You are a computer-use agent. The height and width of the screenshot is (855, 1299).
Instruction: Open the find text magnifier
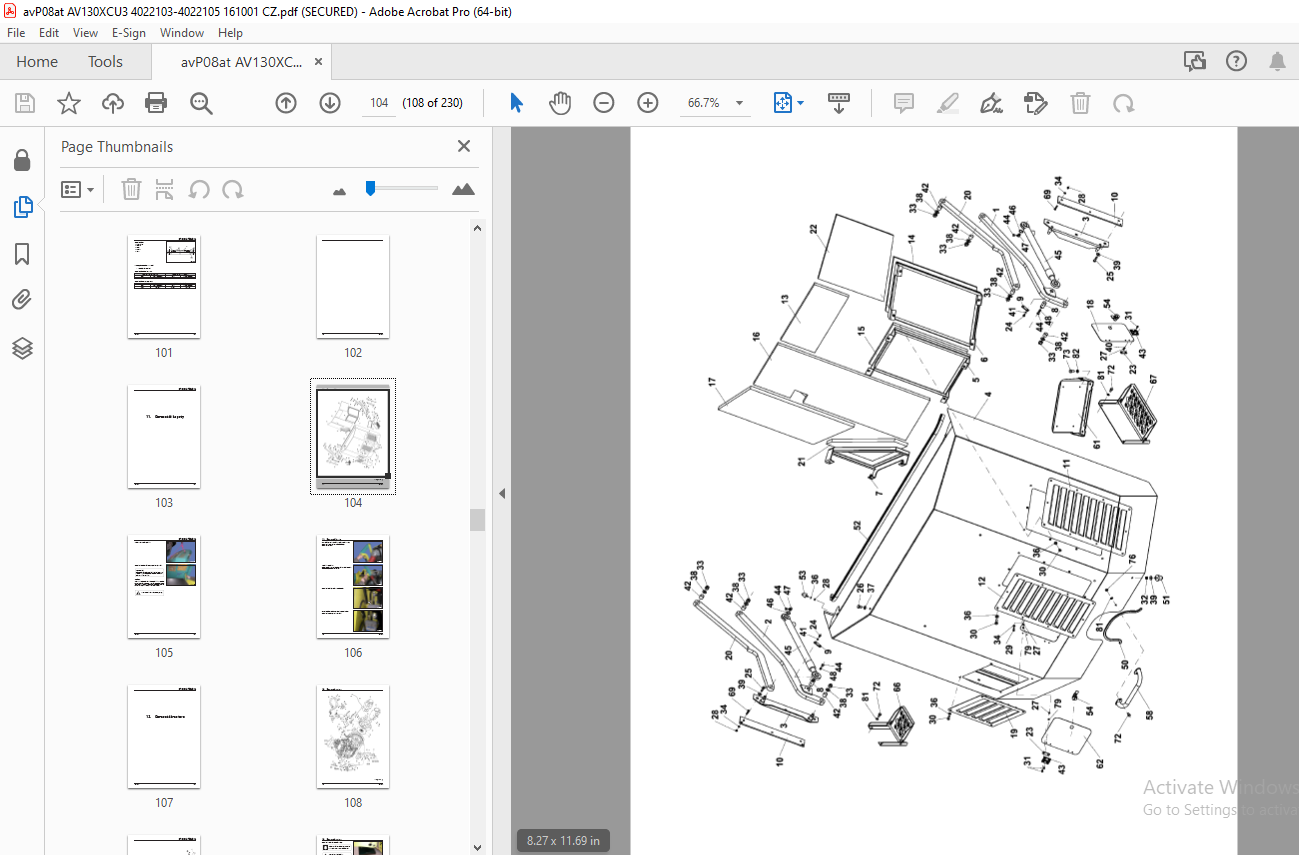pos(201,103)
